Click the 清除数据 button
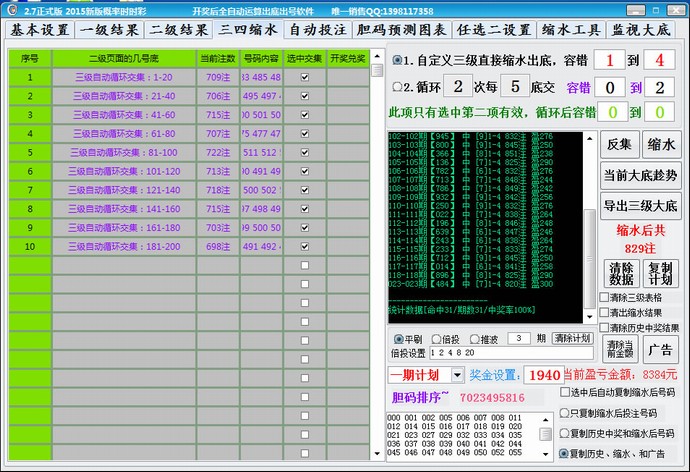This screenshot has width=690, height=472. tap(621, 273)
